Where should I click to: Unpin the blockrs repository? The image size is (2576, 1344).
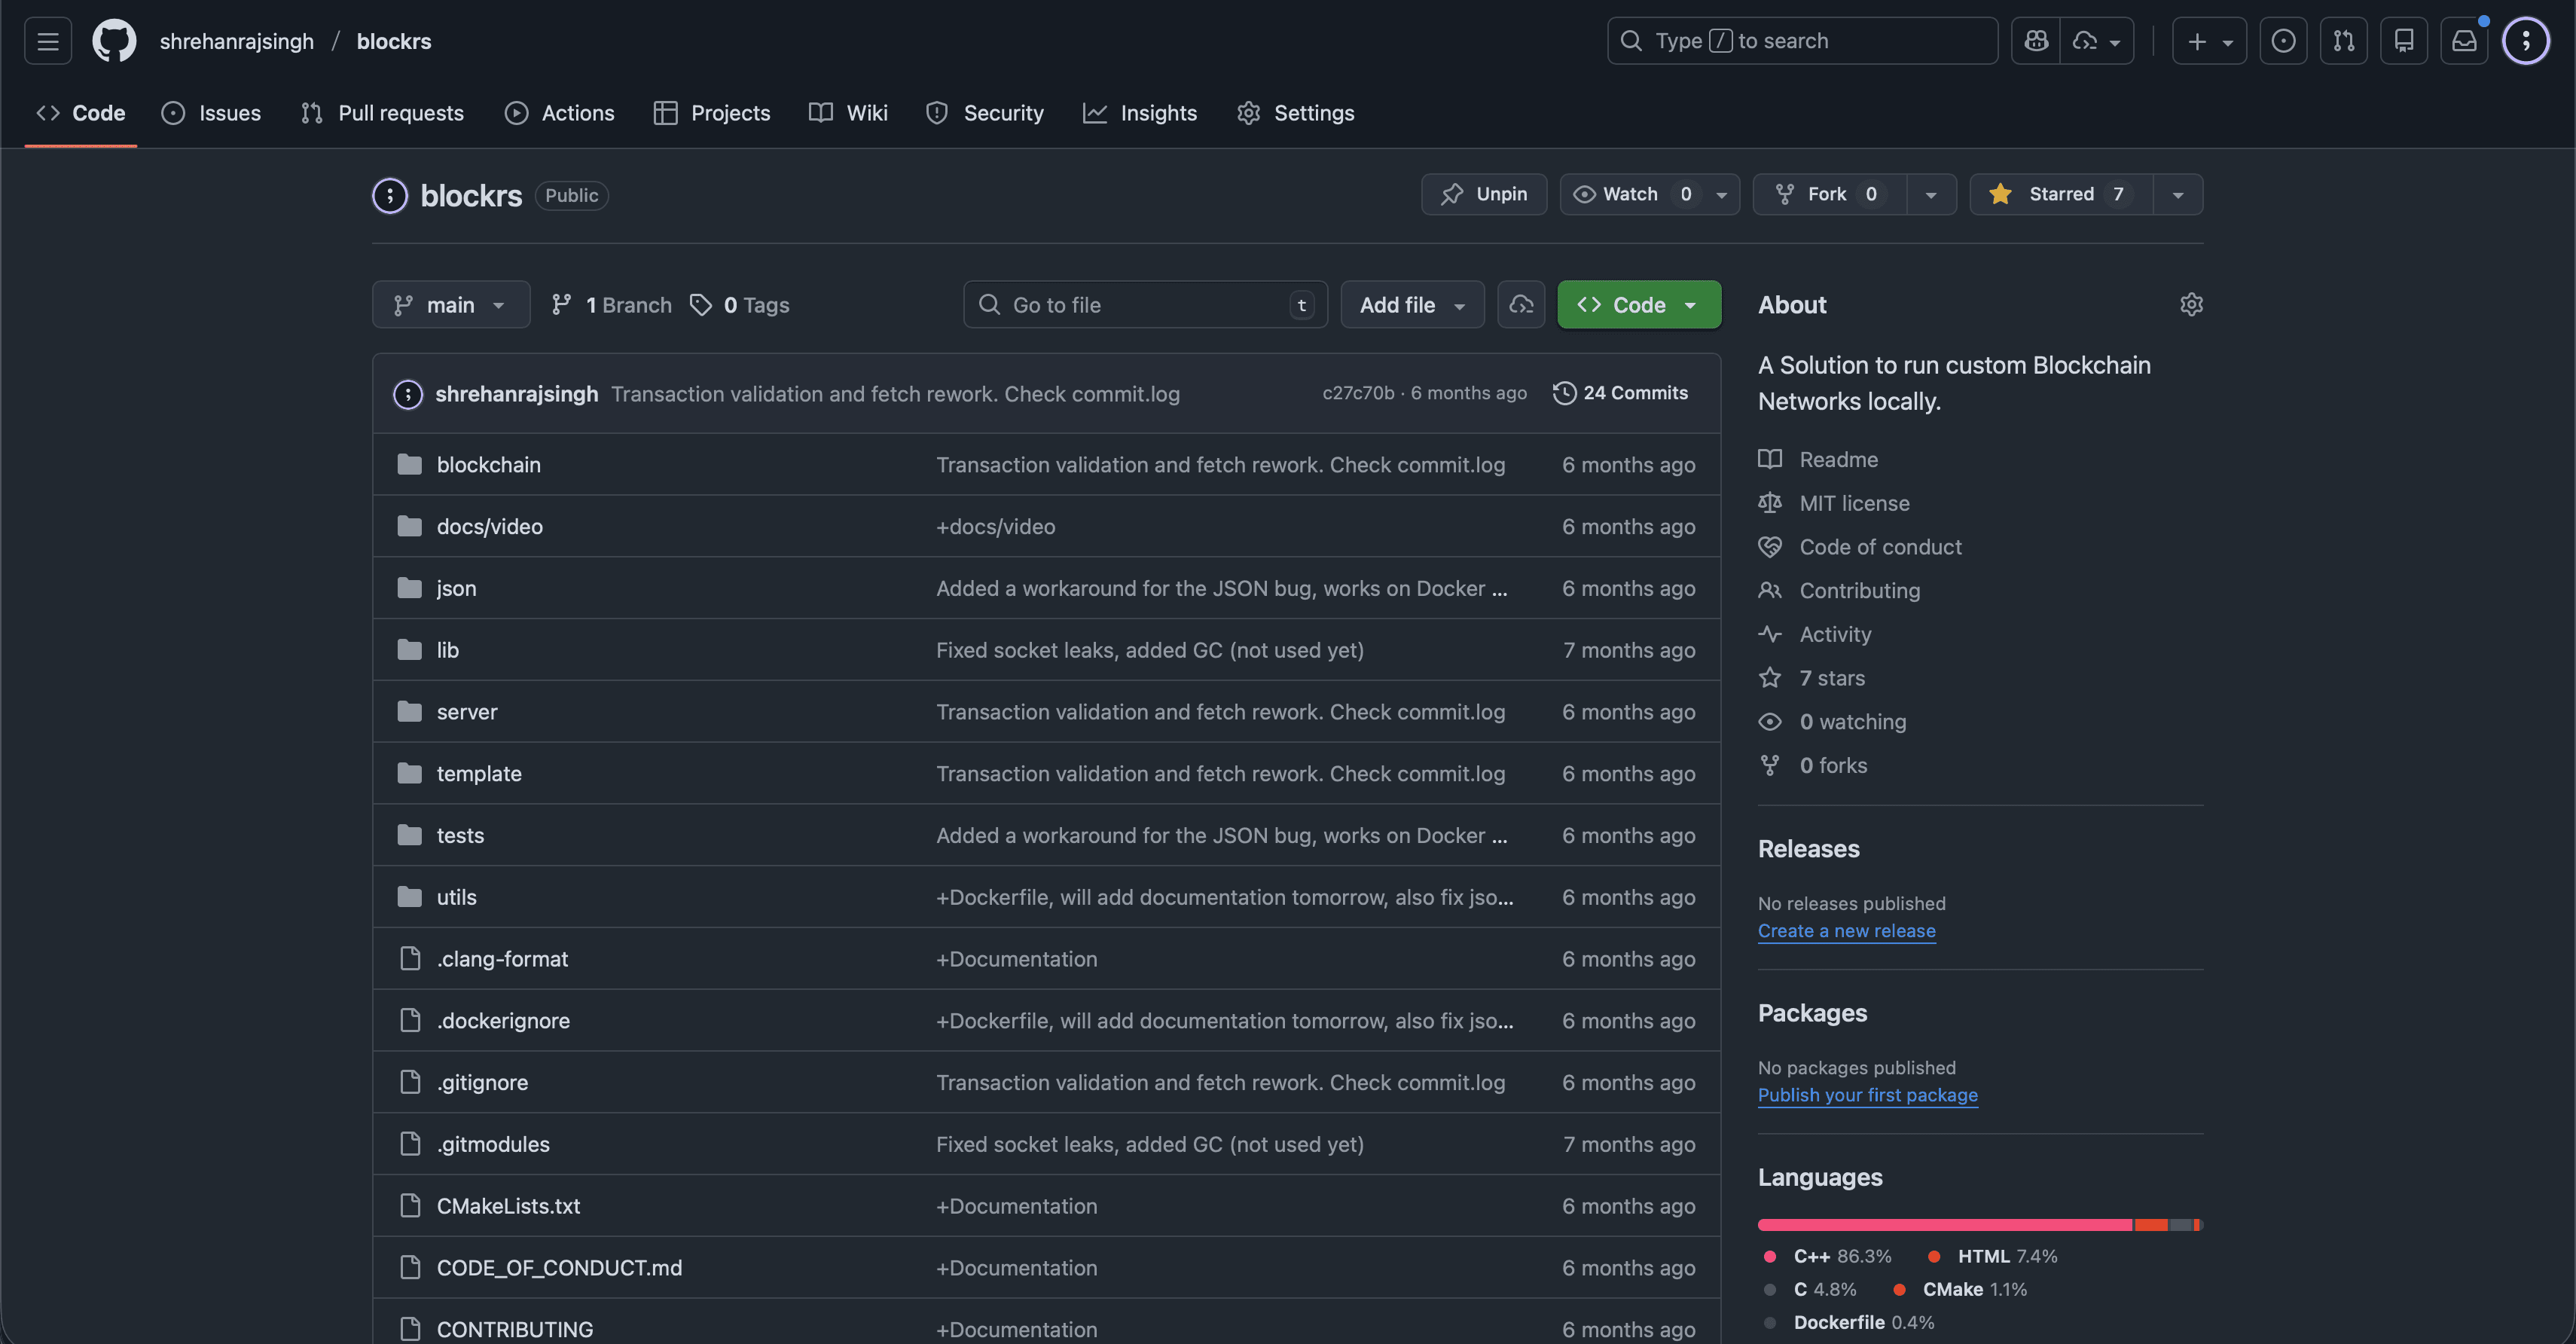[x=1484, y=194]
